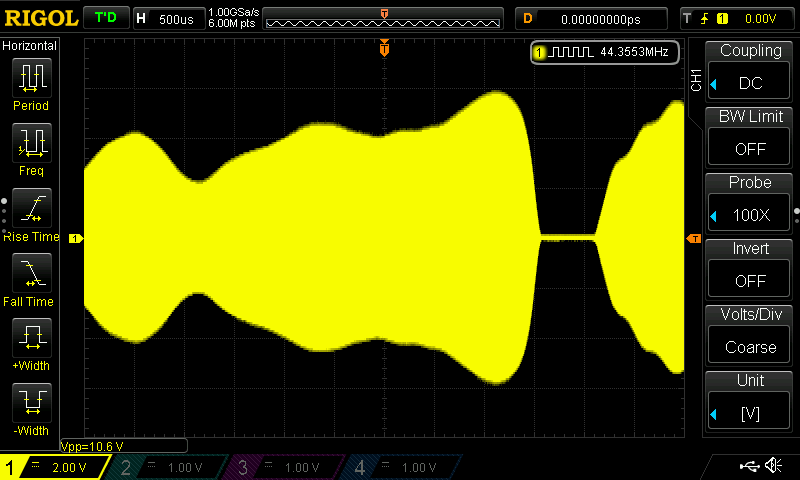
Task: Select the Fall Time measurement icon
Action: (x=32, y=272)
